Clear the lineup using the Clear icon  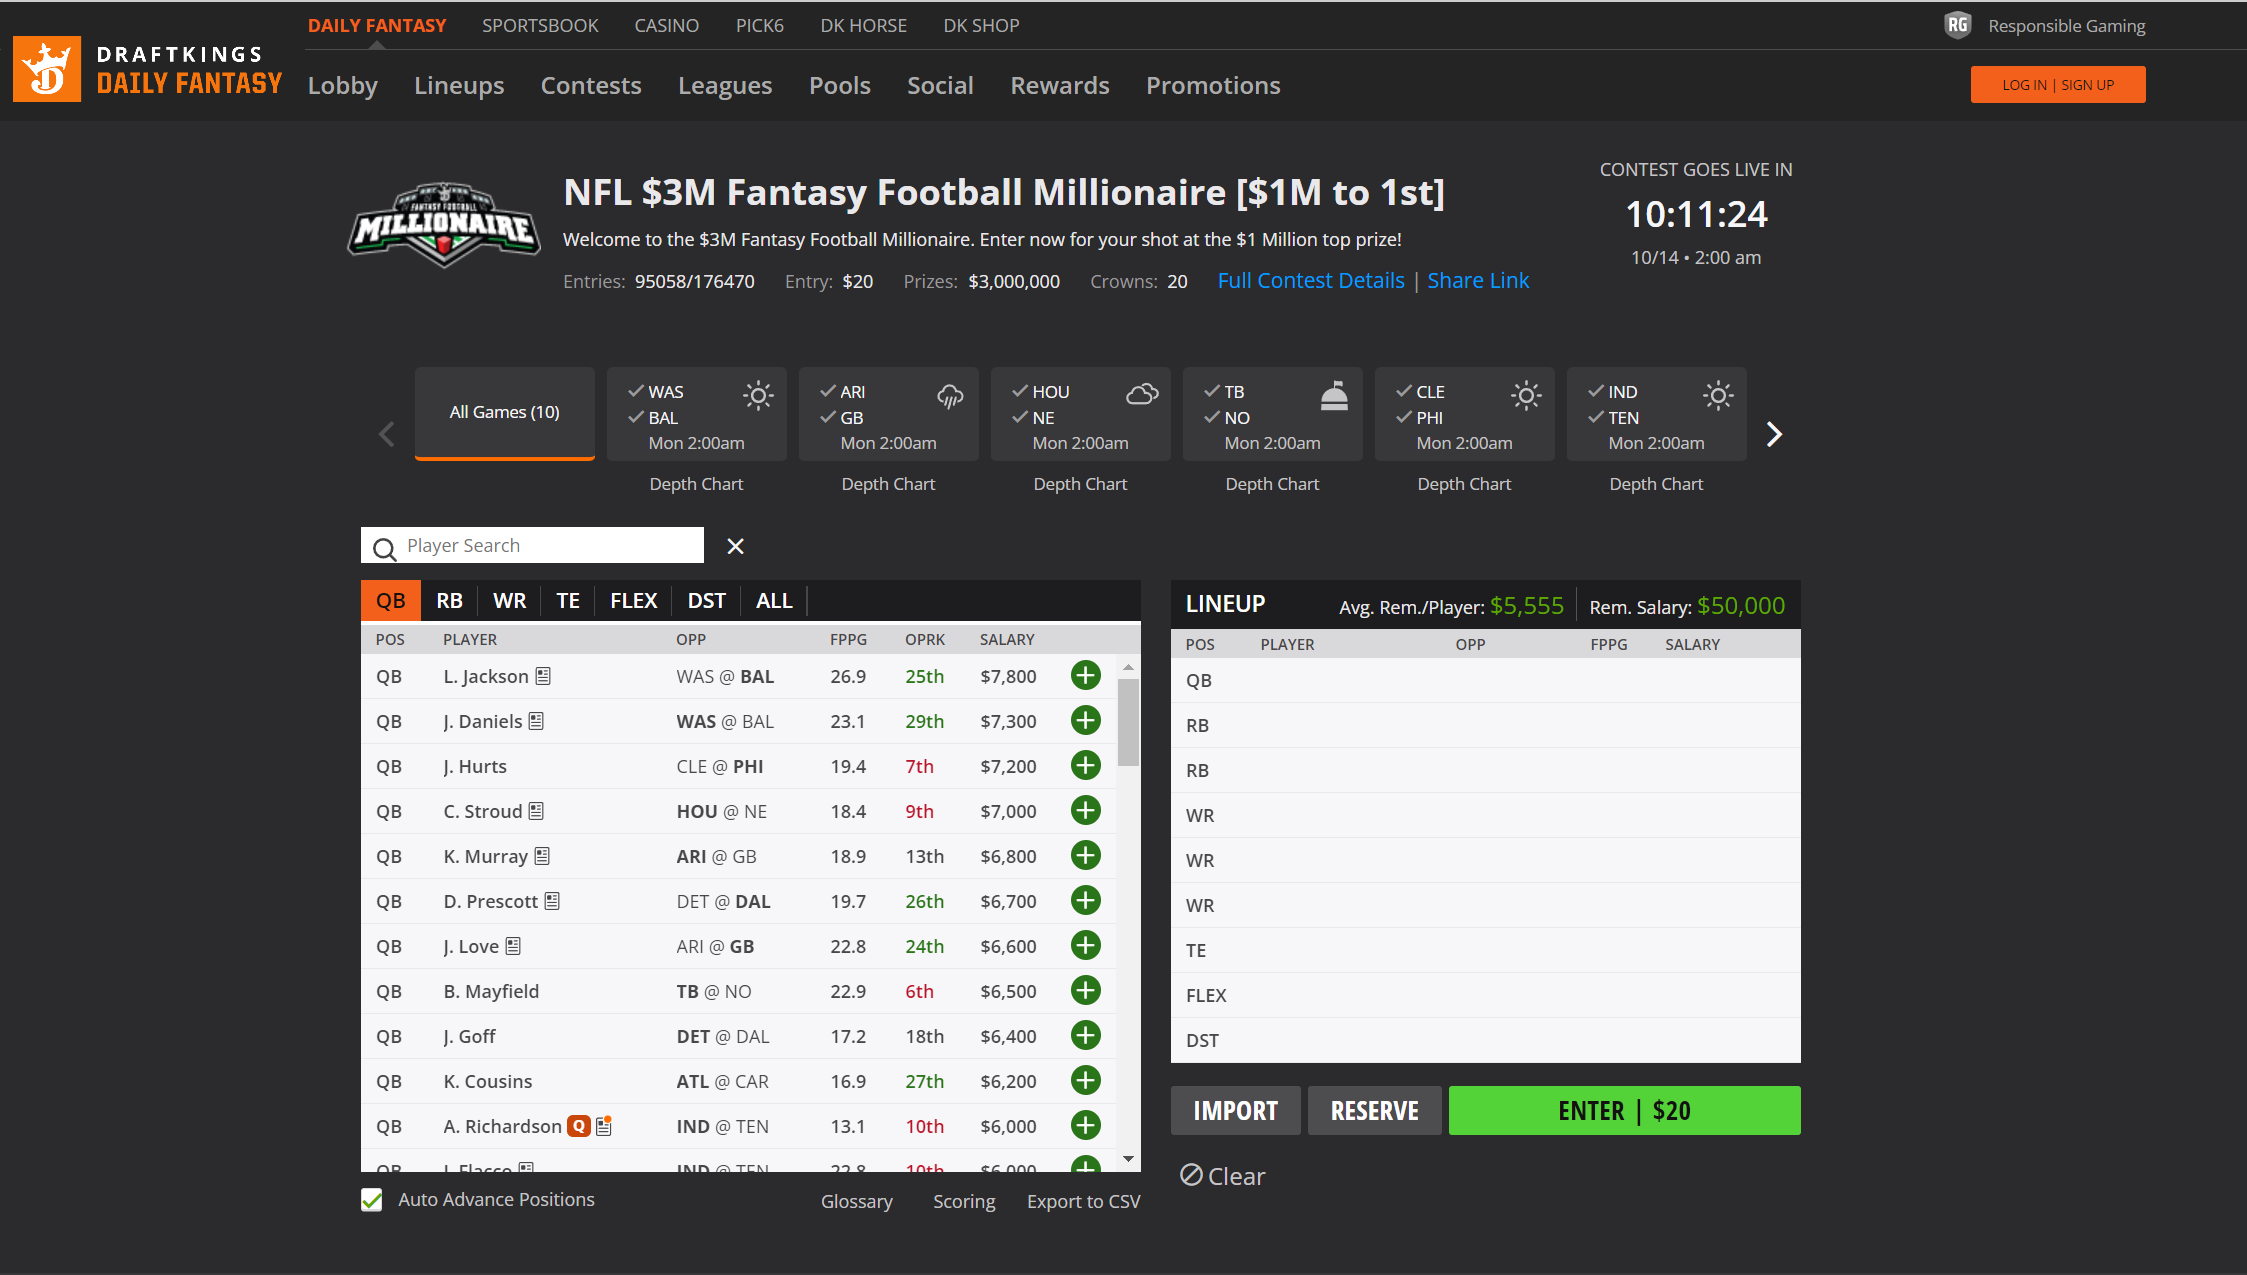click(x=1191, y=1175)
